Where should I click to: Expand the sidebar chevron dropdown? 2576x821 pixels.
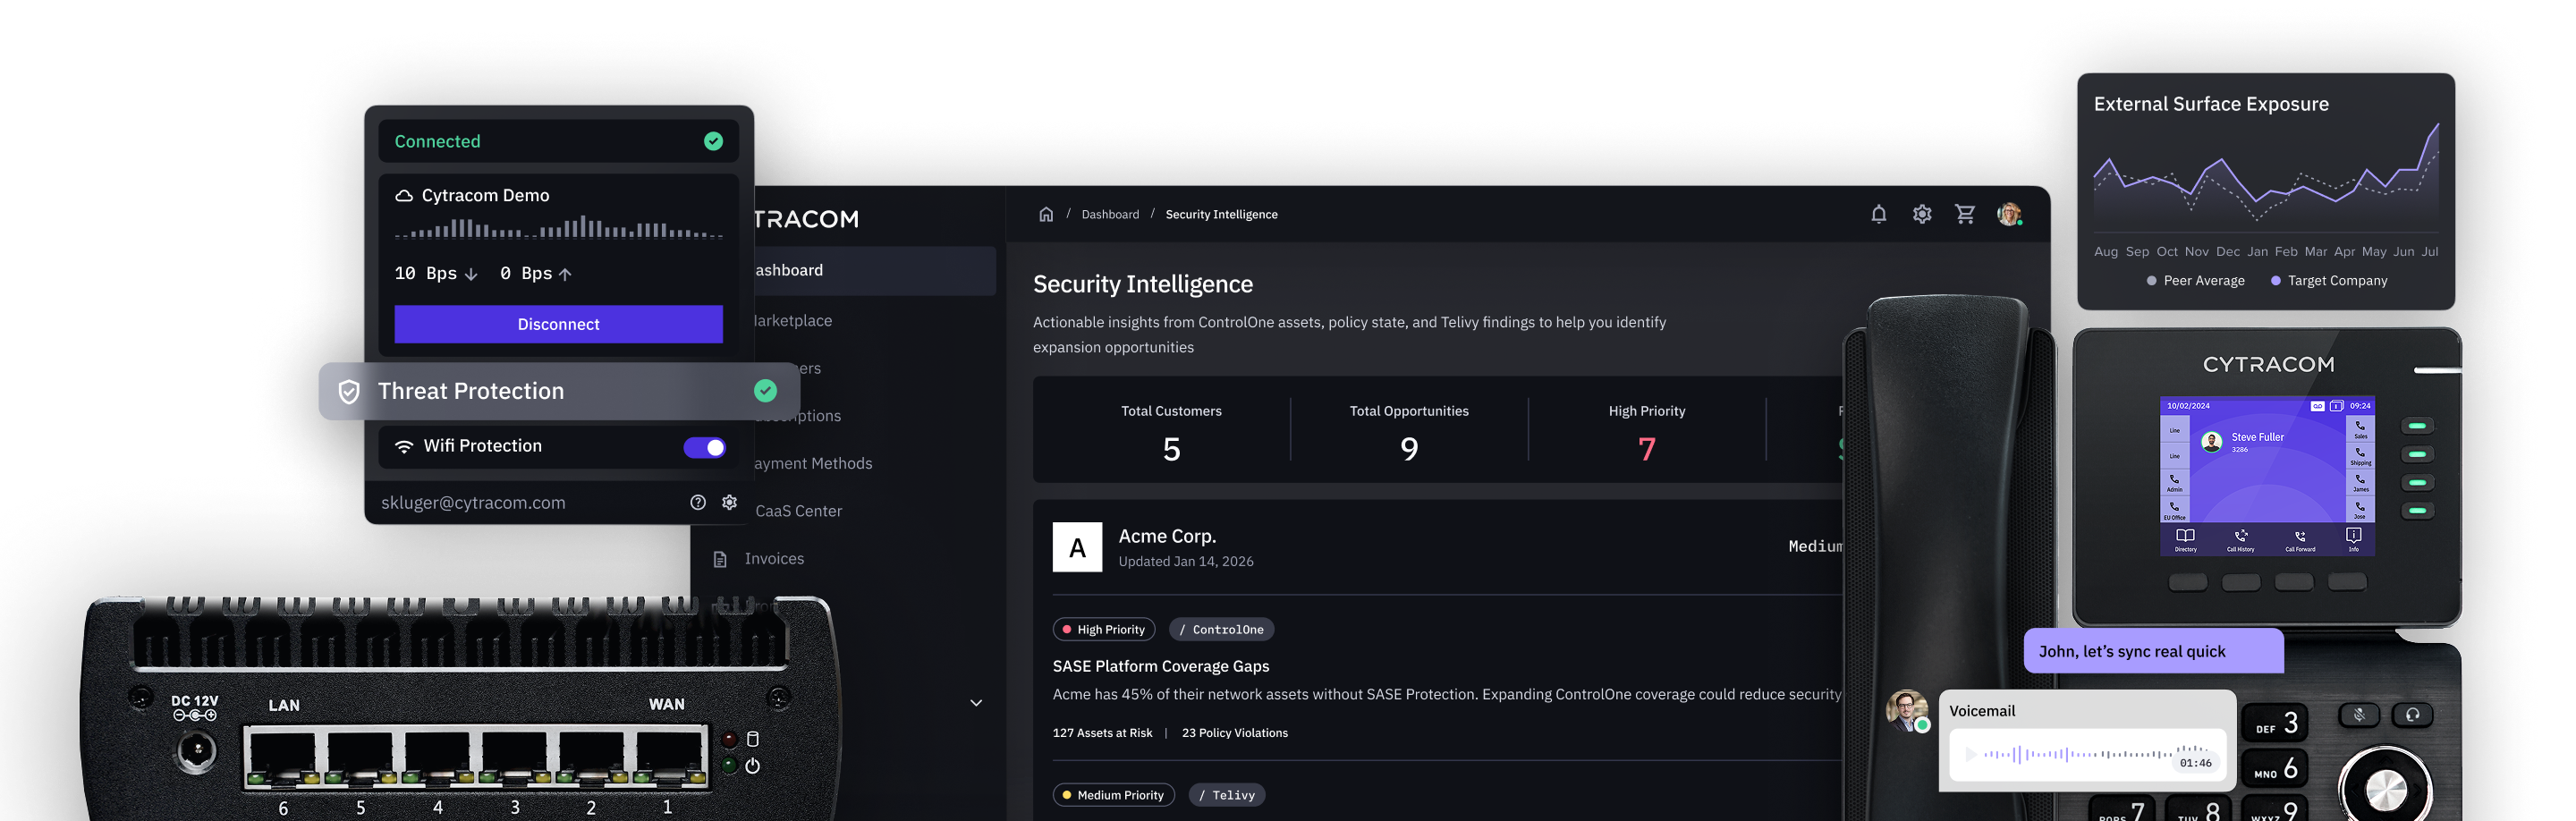(976, 703)
